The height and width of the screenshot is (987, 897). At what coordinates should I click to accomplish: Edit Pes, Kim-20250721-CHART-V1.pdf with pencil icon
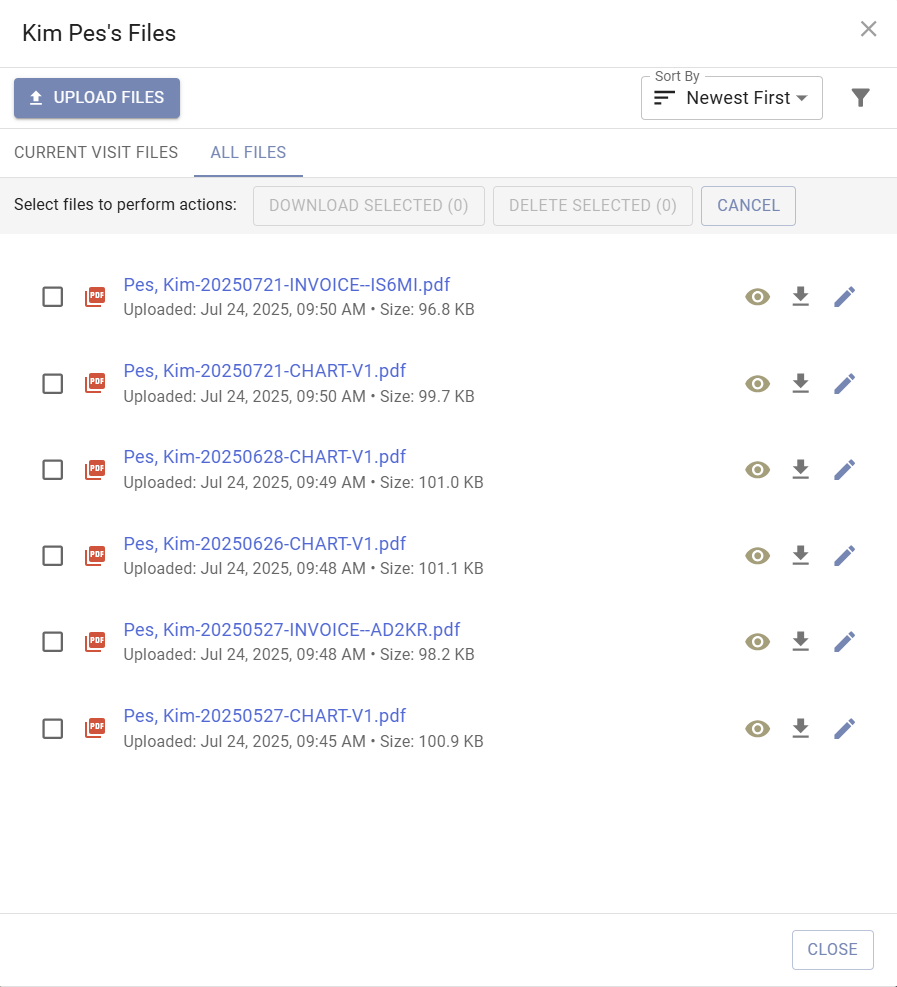[x=844, y=383]
